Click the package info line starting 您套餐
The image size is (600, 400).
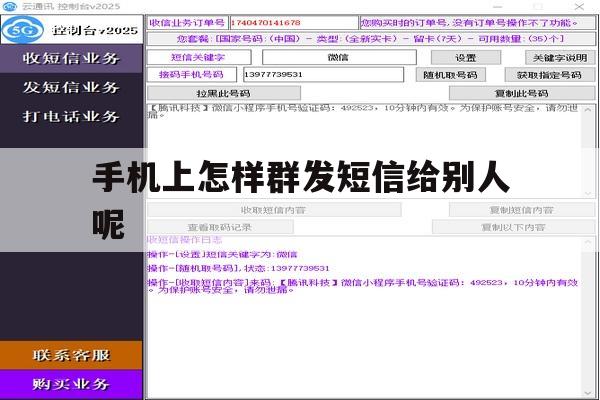[371, 39]
